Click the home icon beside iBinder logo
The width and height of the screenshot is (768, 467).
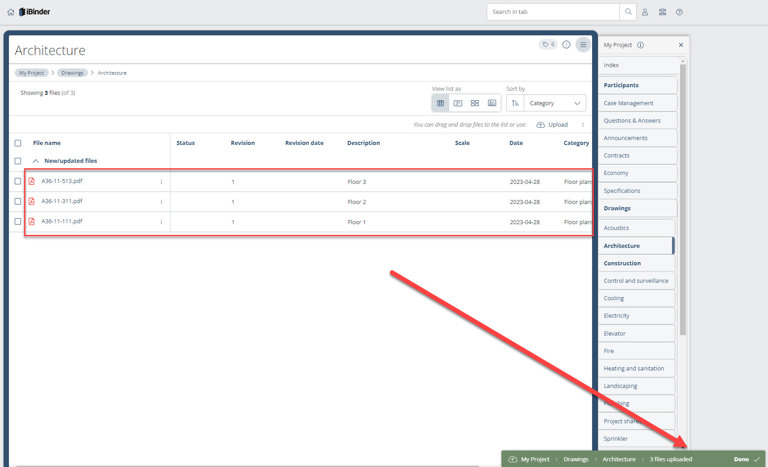[x=10, y=12]
